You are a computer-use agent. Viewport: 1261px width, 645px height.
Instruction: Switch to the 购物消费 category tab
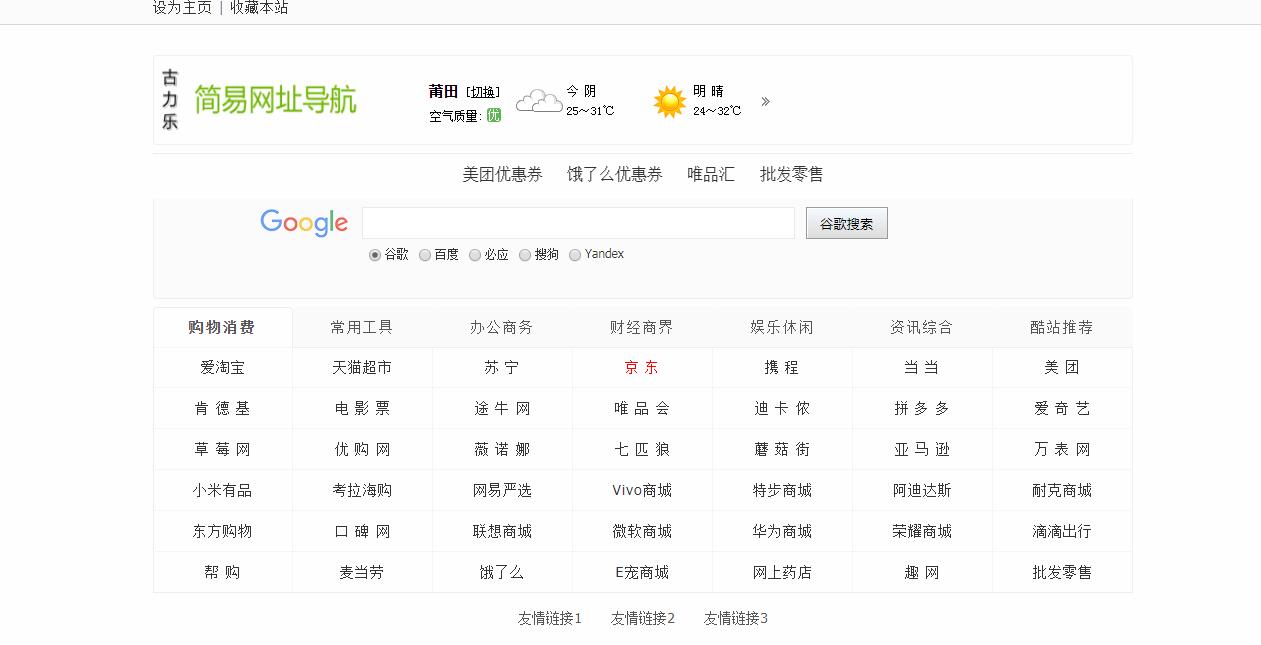click(221, 327)
